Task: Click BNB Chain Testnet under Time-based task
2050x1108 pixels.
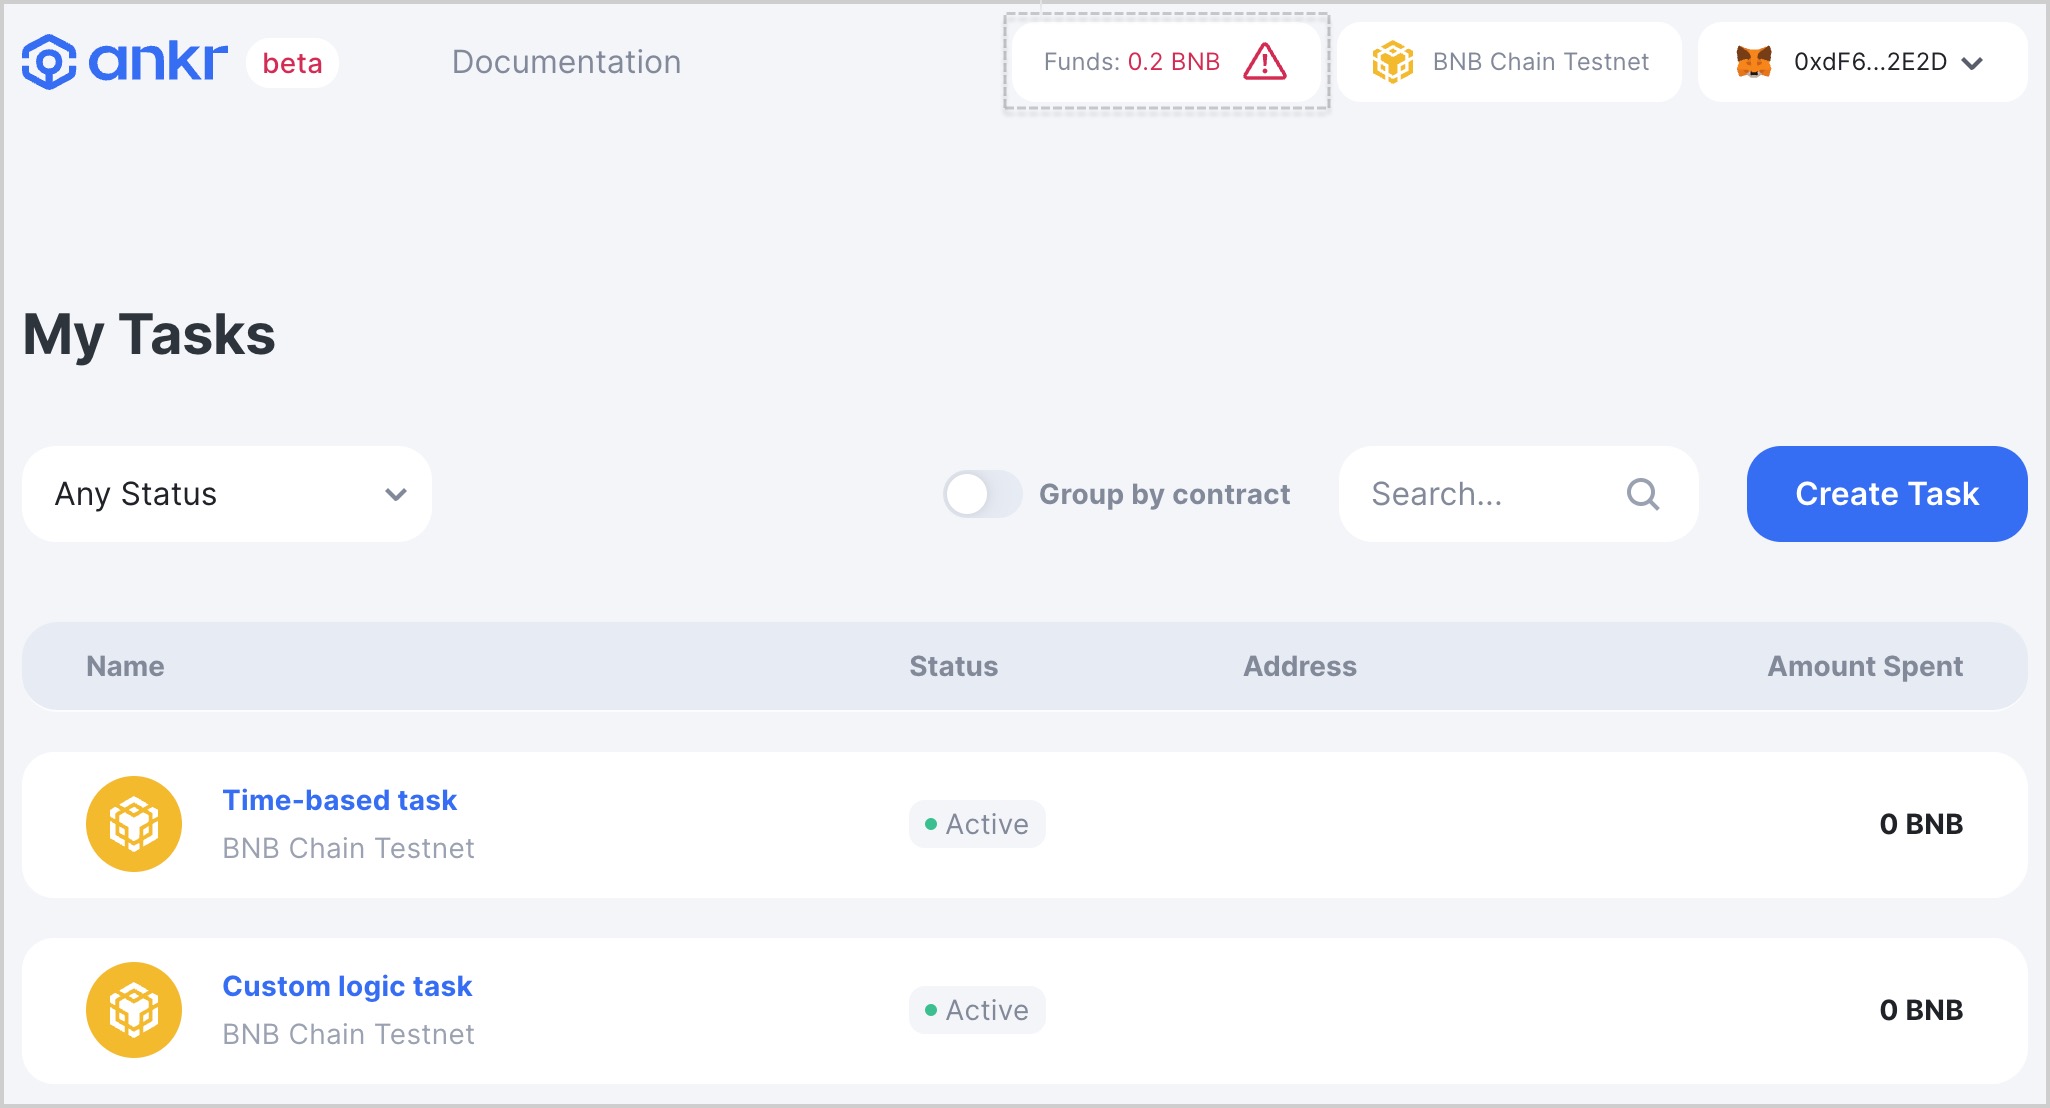Action: 348,848
